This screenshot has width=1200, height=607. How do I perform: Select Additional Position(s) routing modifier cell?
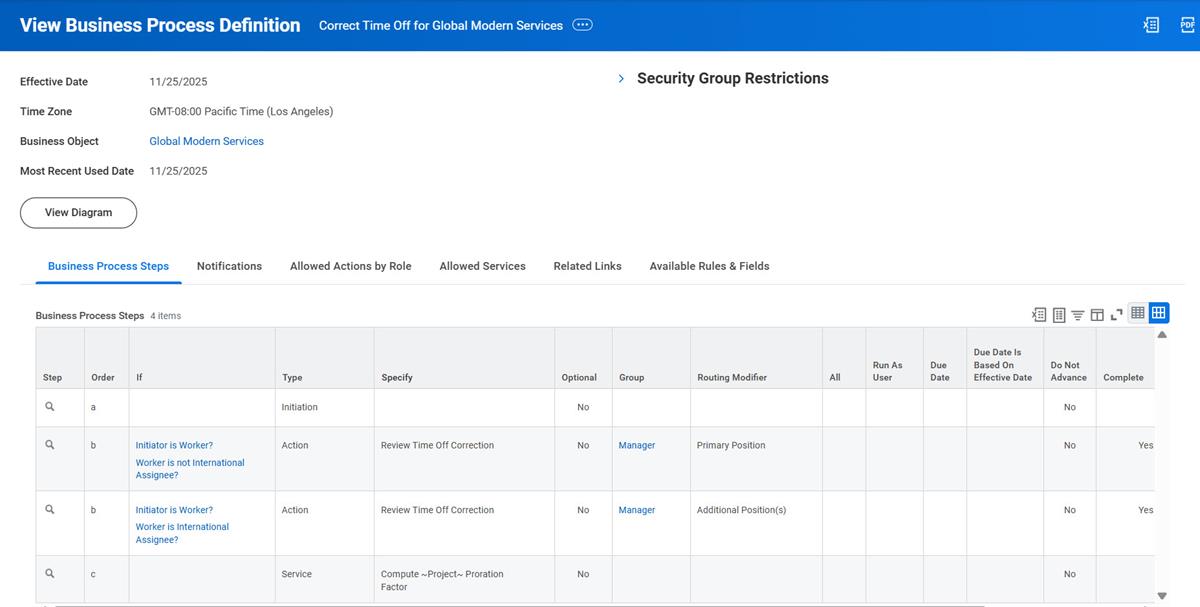pos(756,523)
